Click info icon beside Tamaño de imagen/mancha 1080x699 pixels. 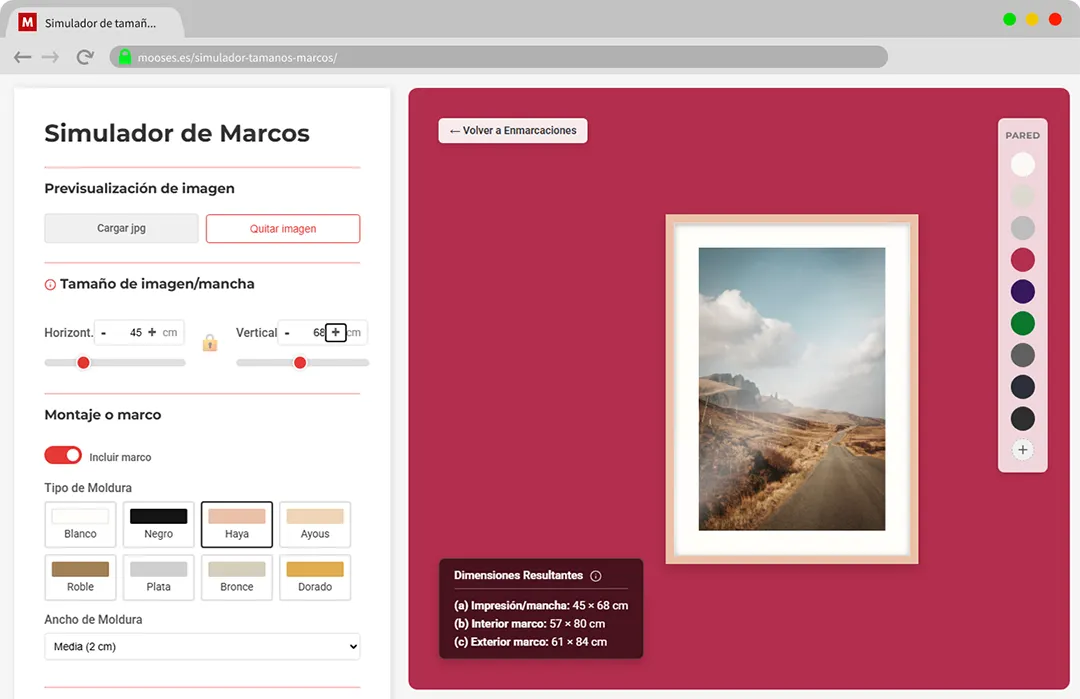[x=50, y=285]
